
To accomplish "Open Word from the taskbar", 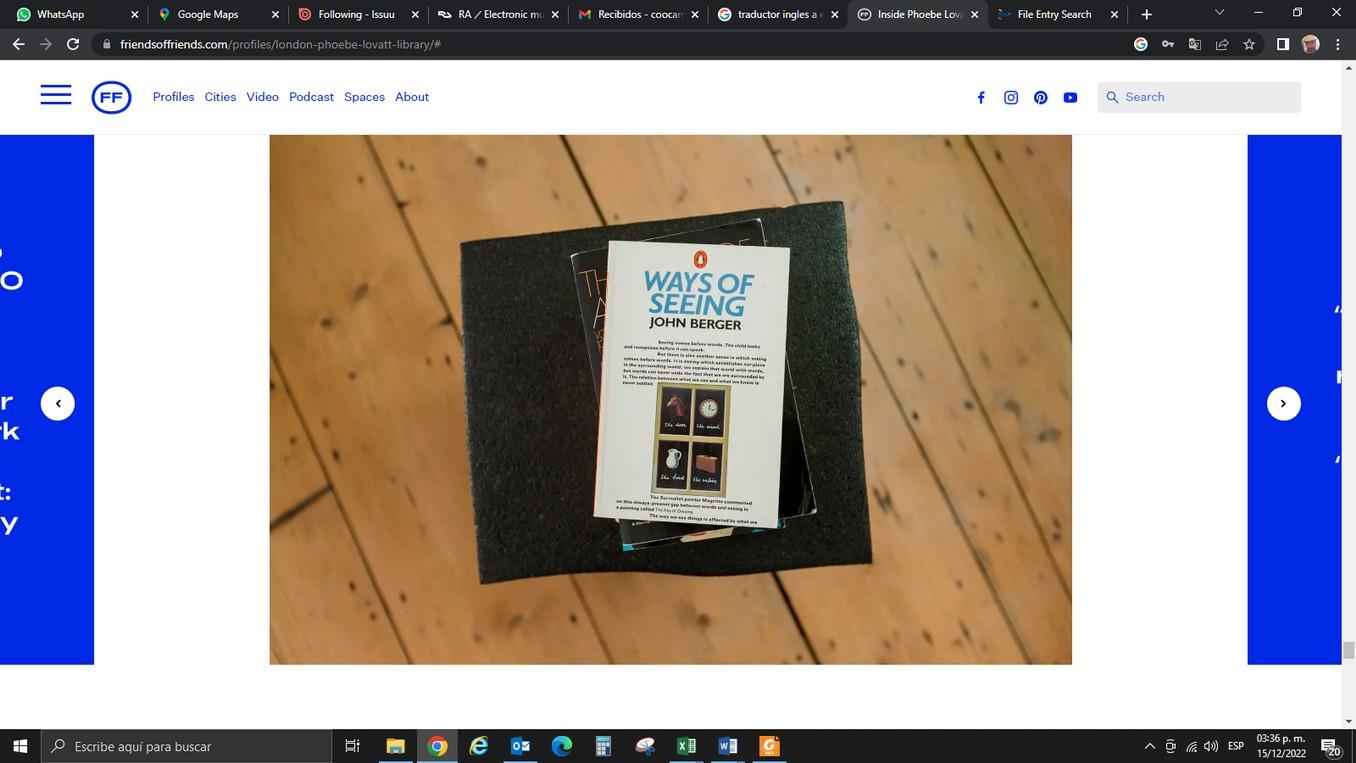I will point(728,746).
